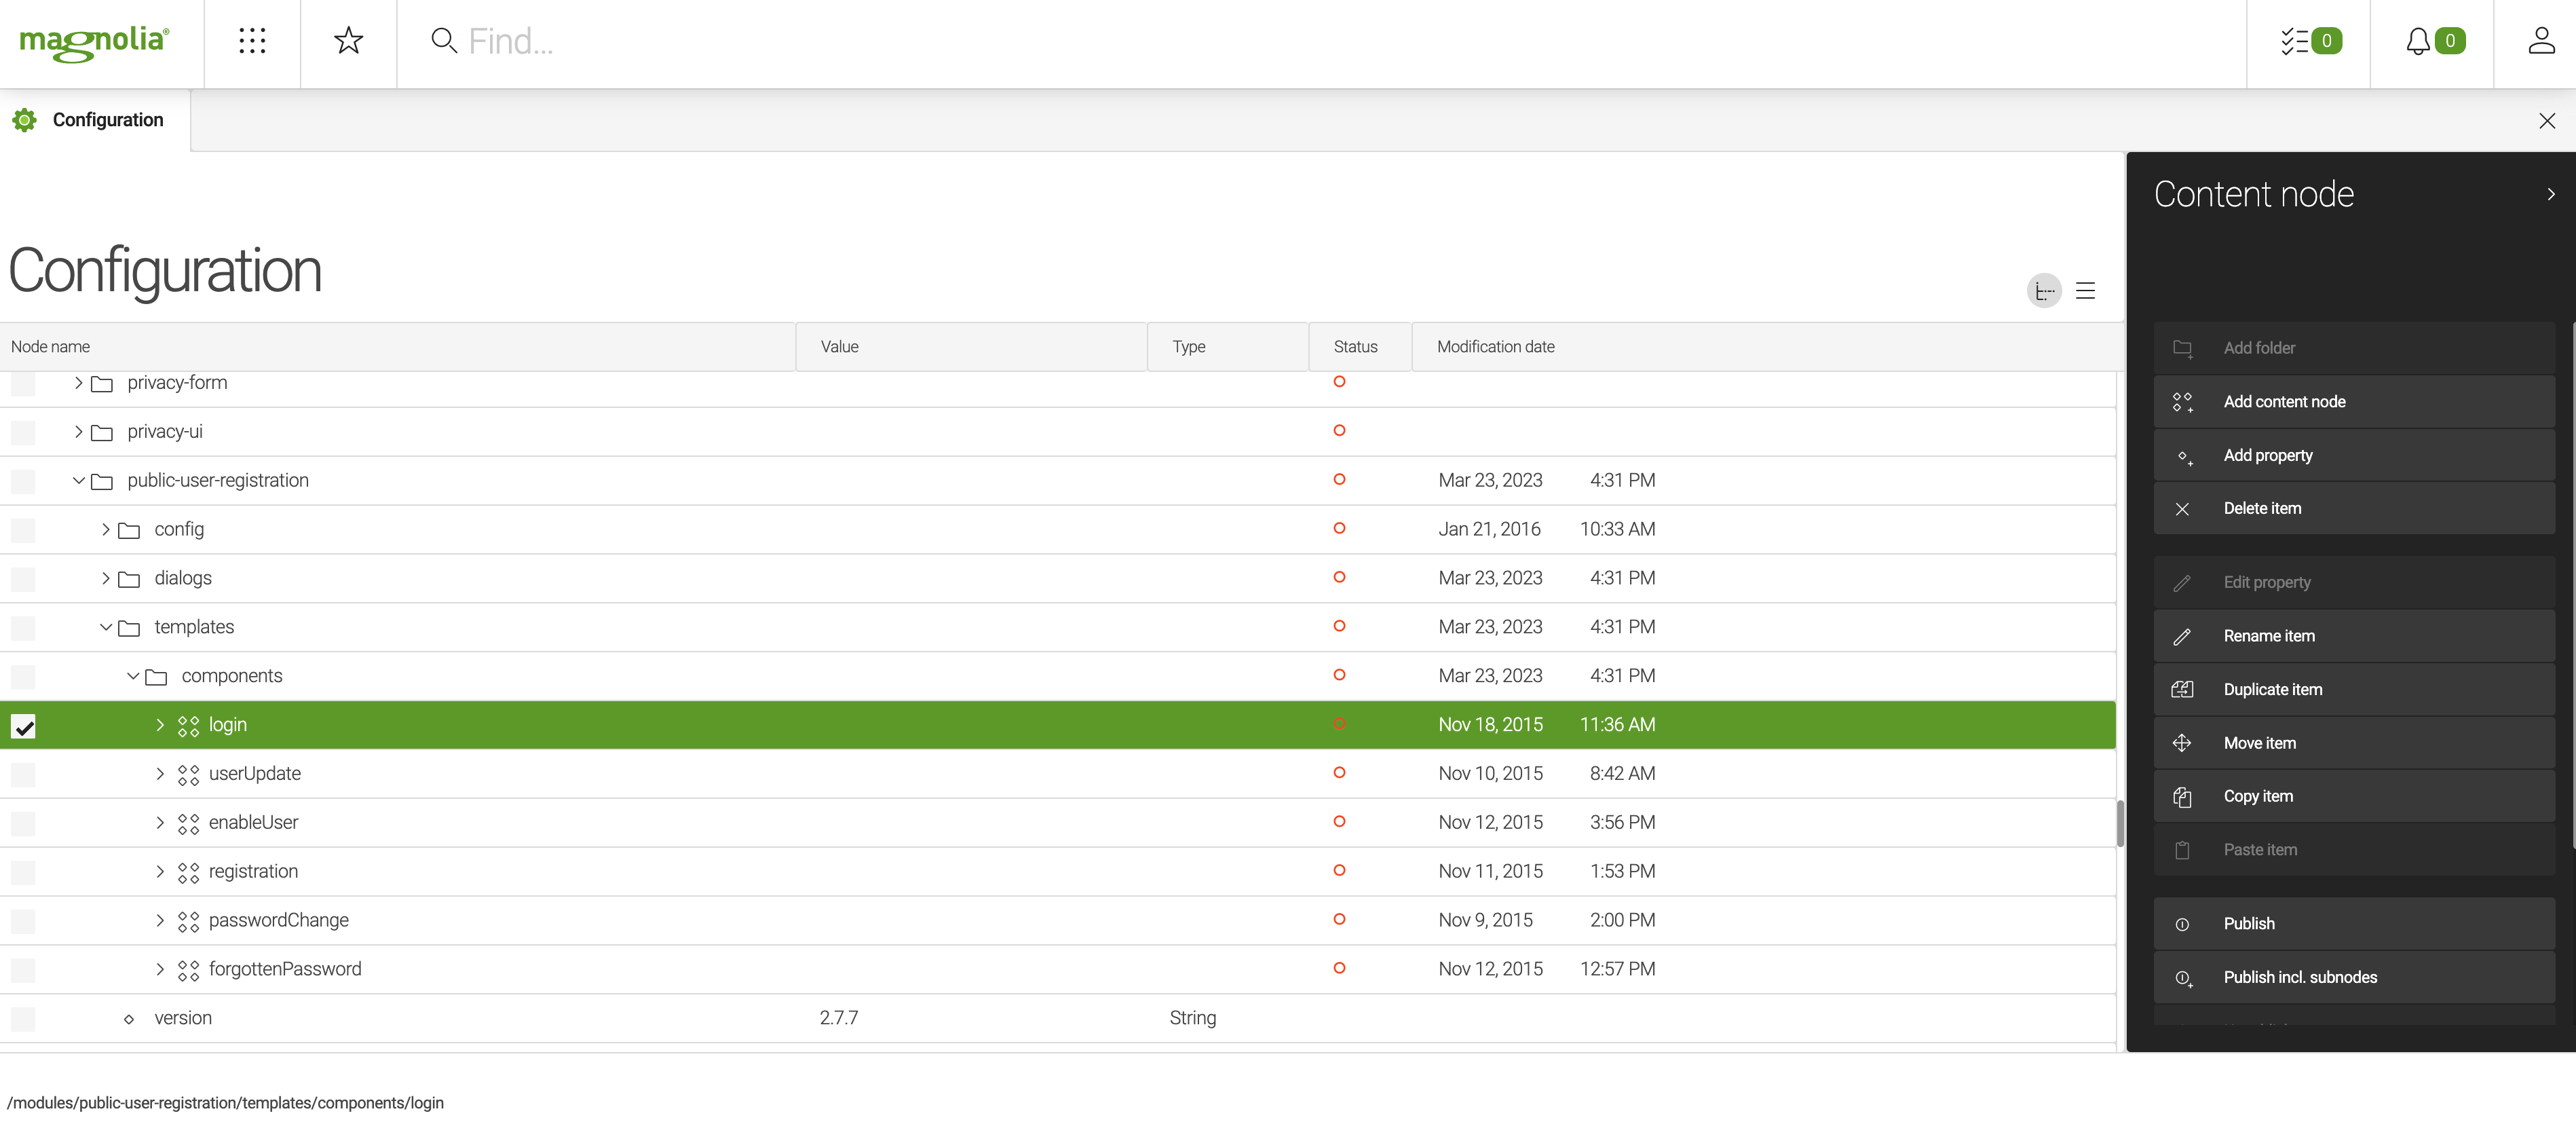The height and width of the screenshot is (1139, 2576).
Task: Toggle the checkbox next to registration node
Action: click(23, 870)
